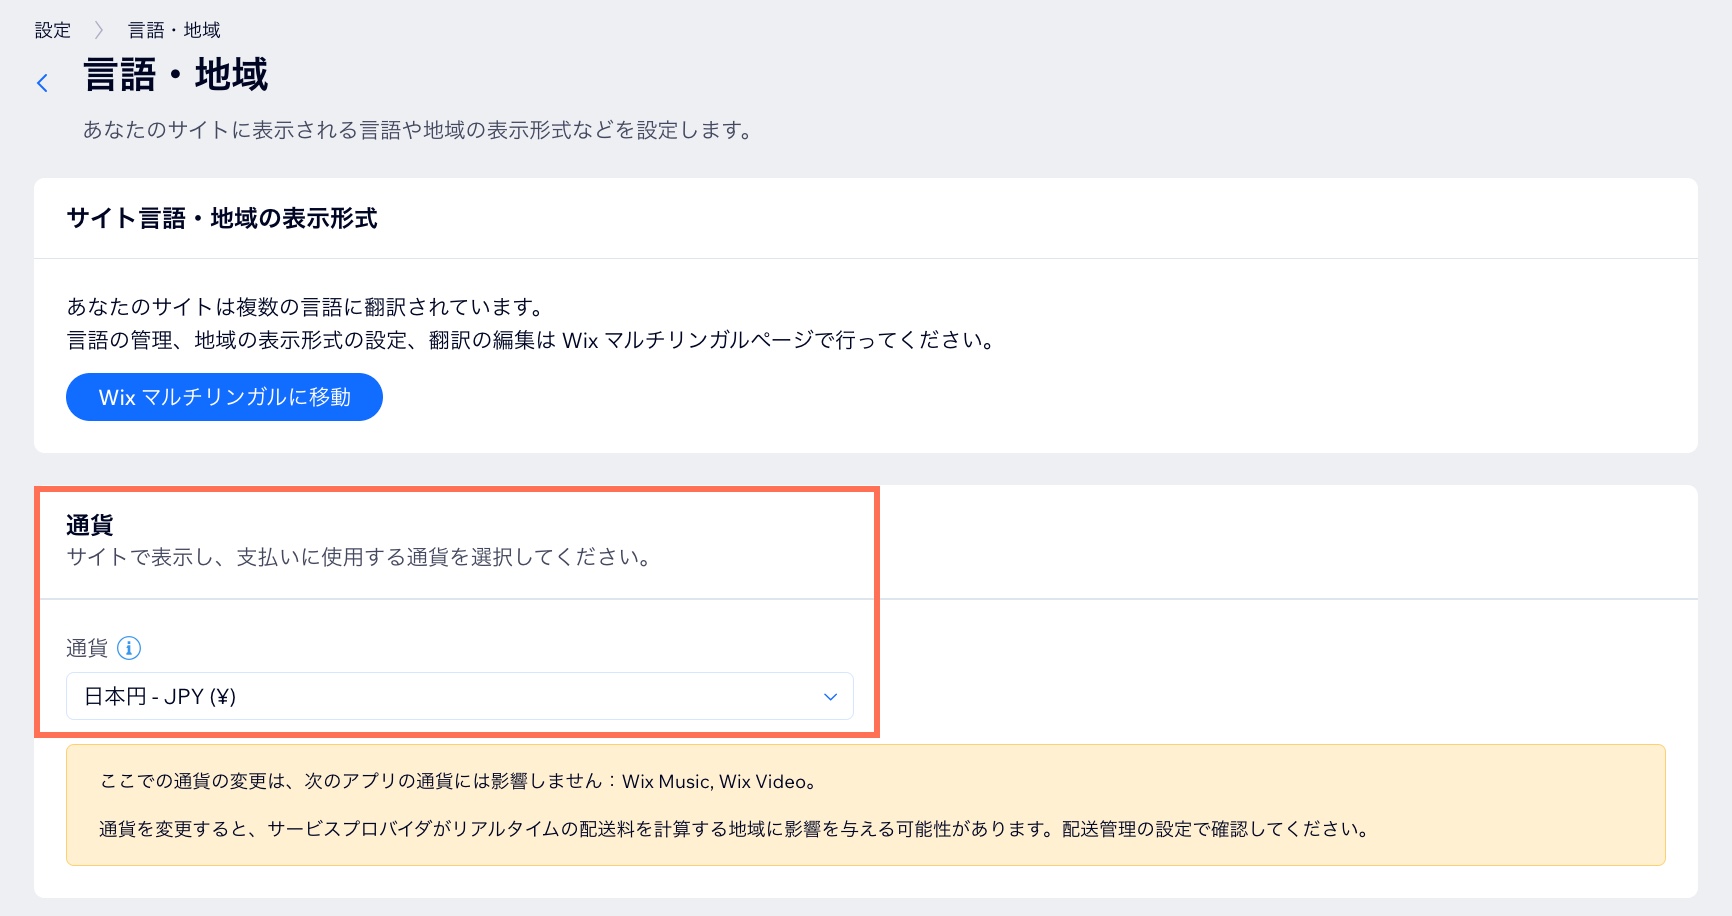Click the 通貨 field label
The height and width of the screenshot is (916, 1732).
(x=87, y=648)
